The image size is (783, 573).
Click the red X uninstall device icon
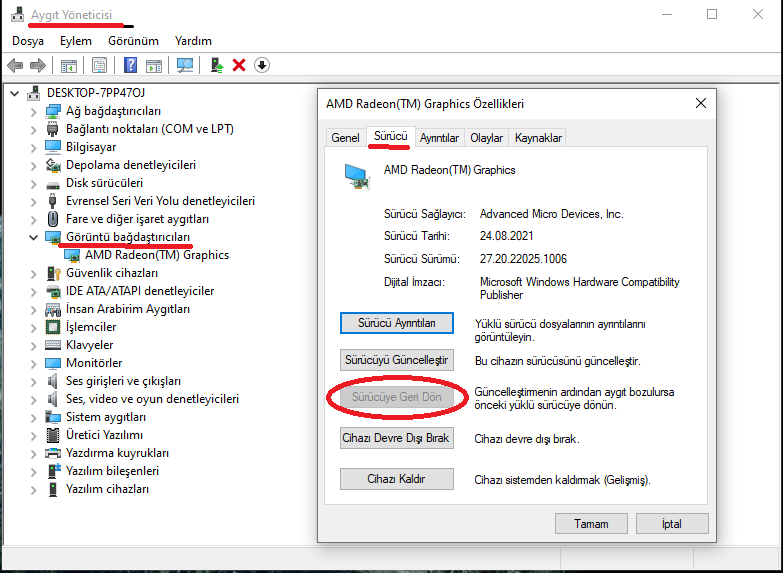coord(239,65)
